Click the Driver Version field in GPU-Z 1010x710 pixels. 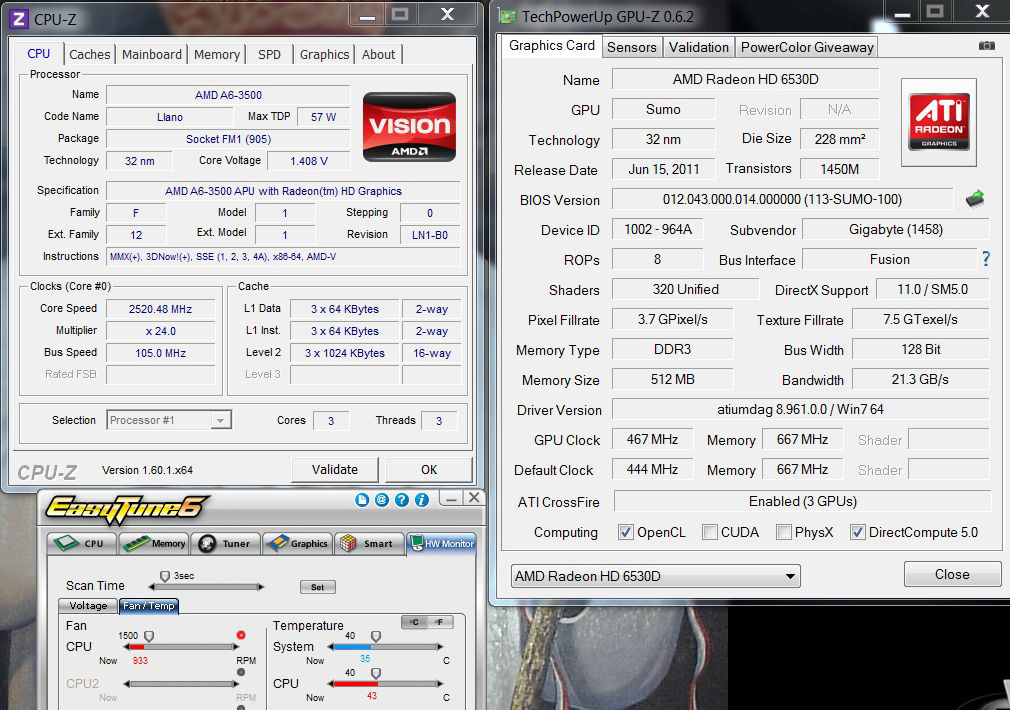[801, 409]
